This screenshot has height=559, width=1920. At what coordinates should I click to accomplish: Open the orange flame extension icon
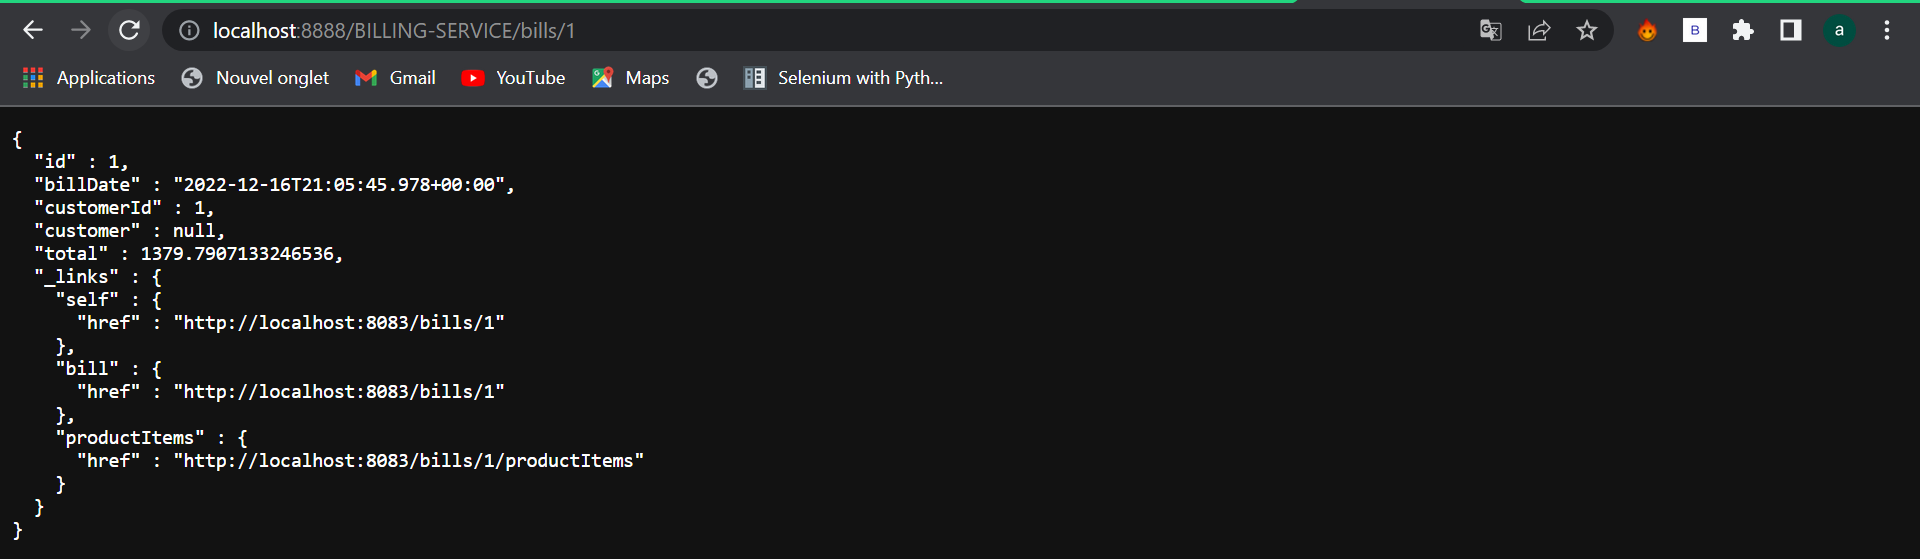click(x=1647, y=31)
